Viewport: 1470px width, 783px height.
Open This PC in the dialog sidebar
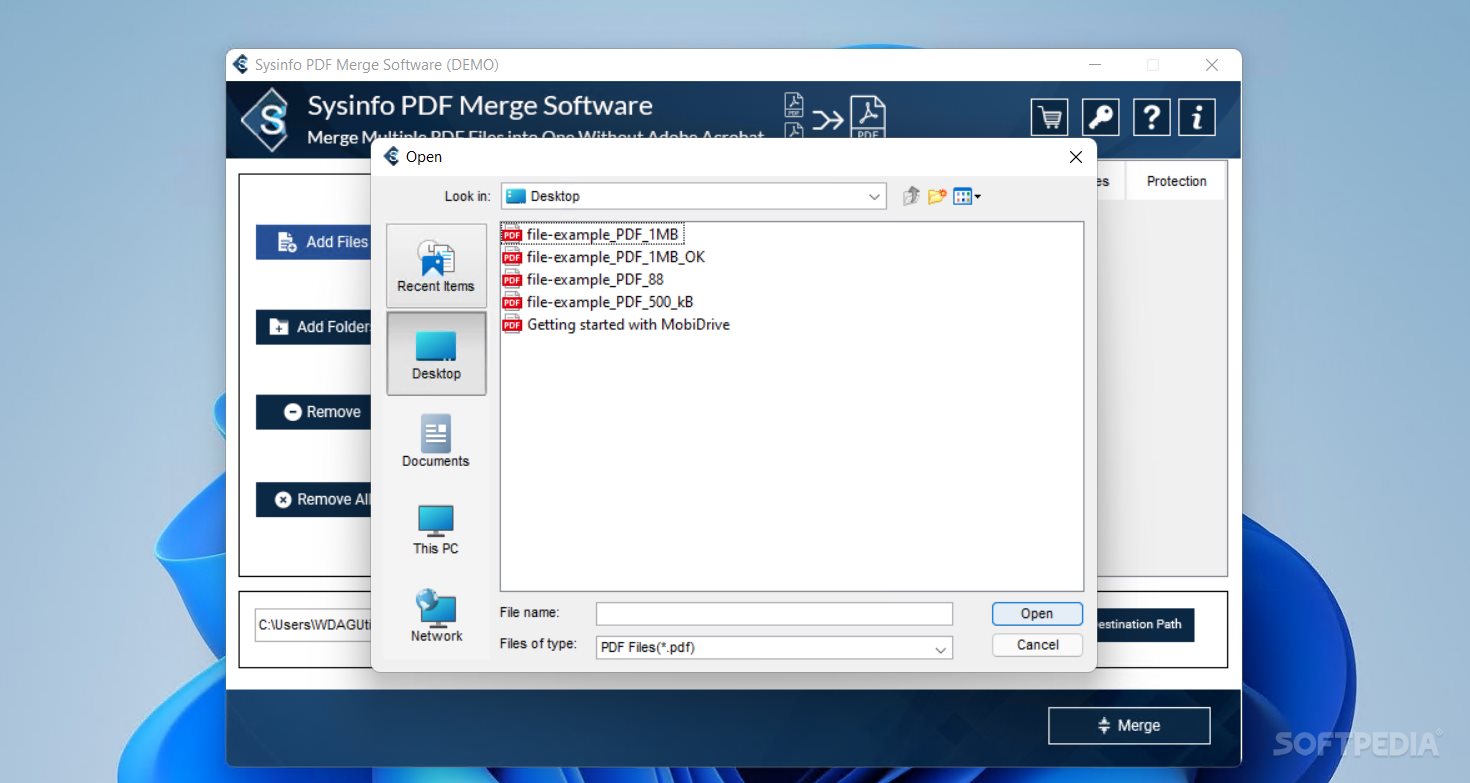coord(436,528)
